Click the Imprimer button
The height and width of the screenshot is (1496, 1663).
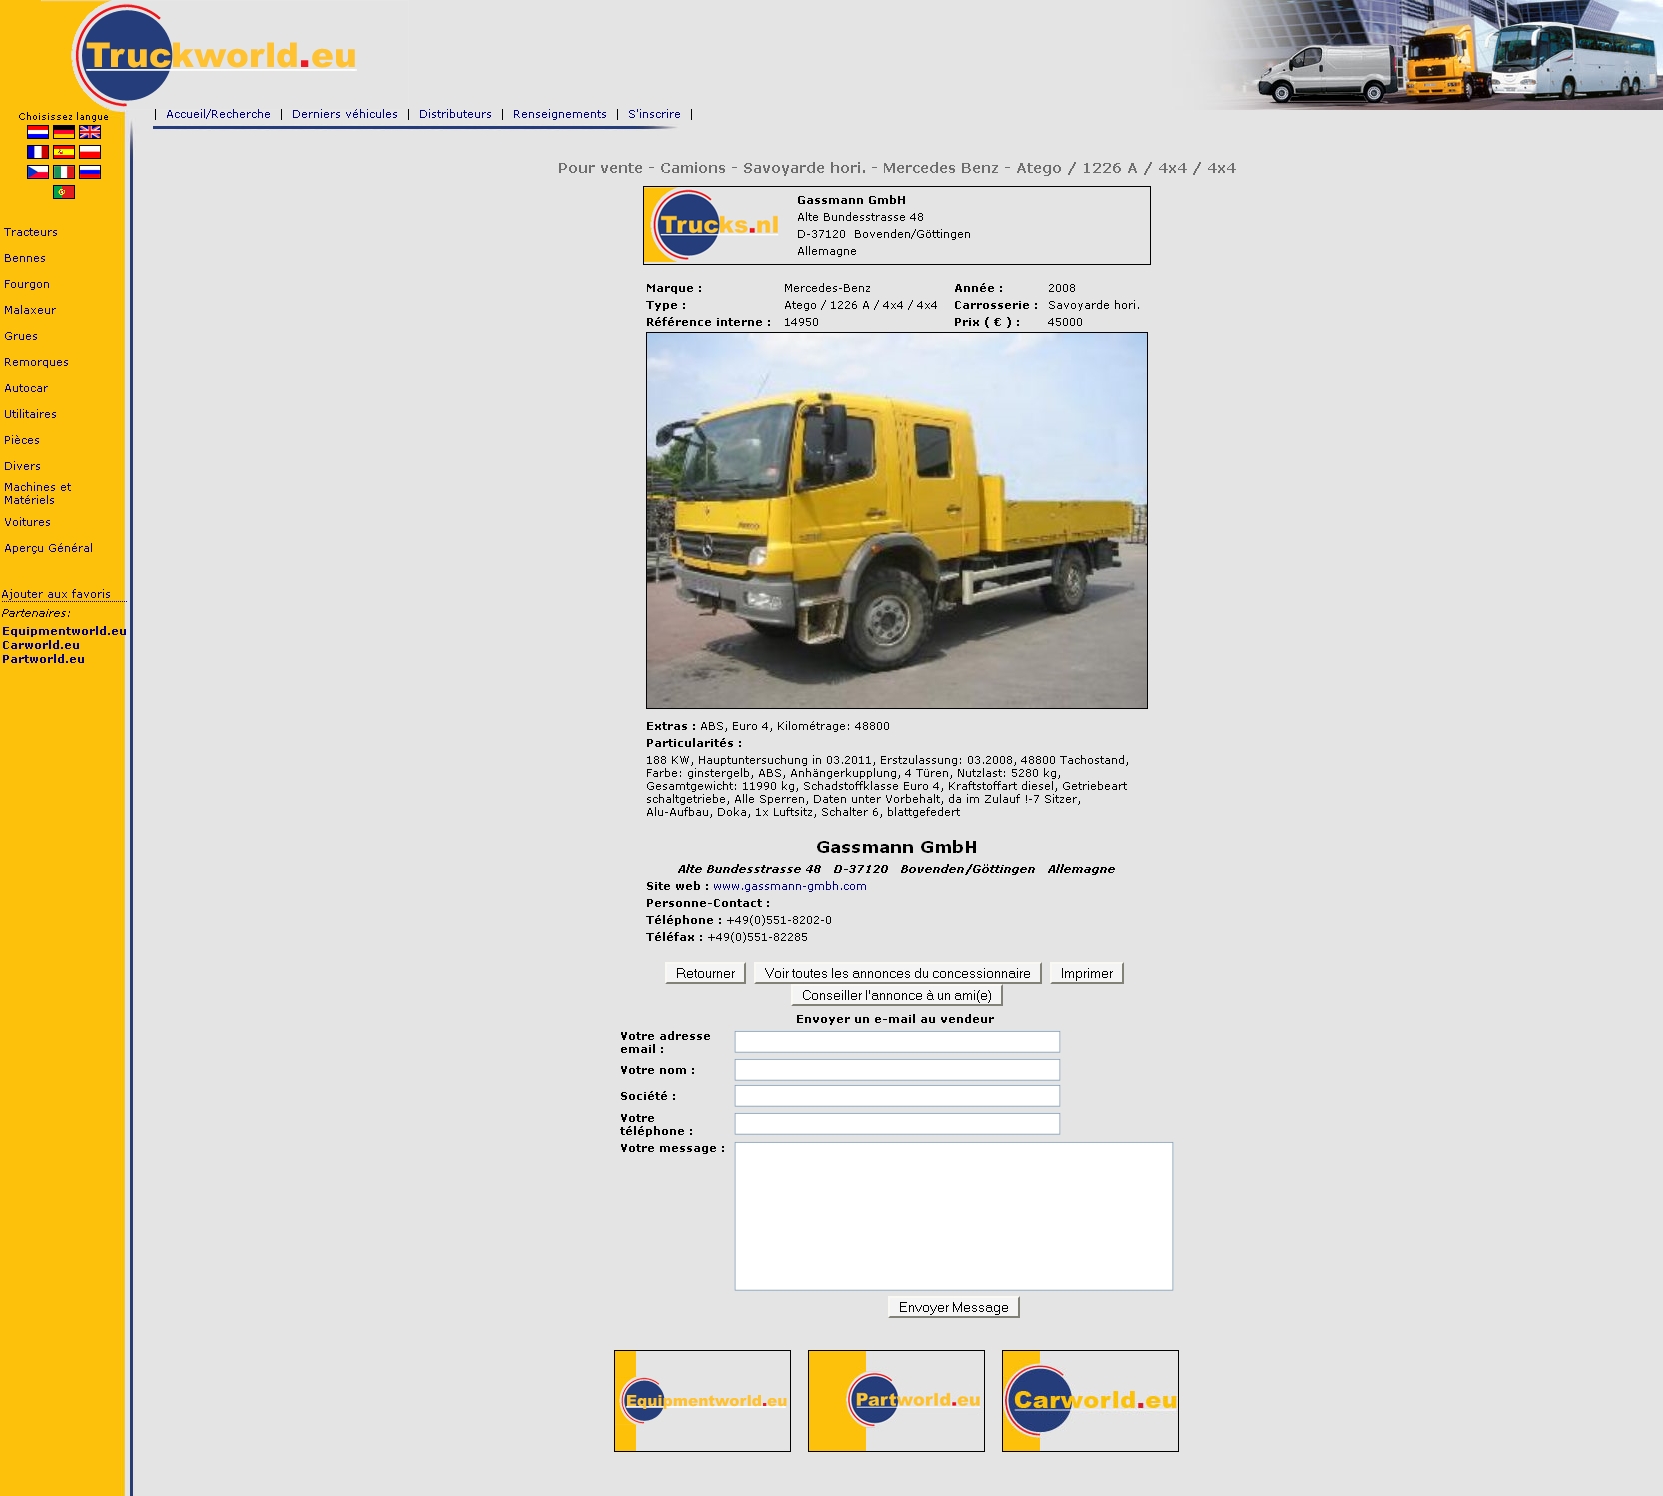click(x=1086, y=973)
